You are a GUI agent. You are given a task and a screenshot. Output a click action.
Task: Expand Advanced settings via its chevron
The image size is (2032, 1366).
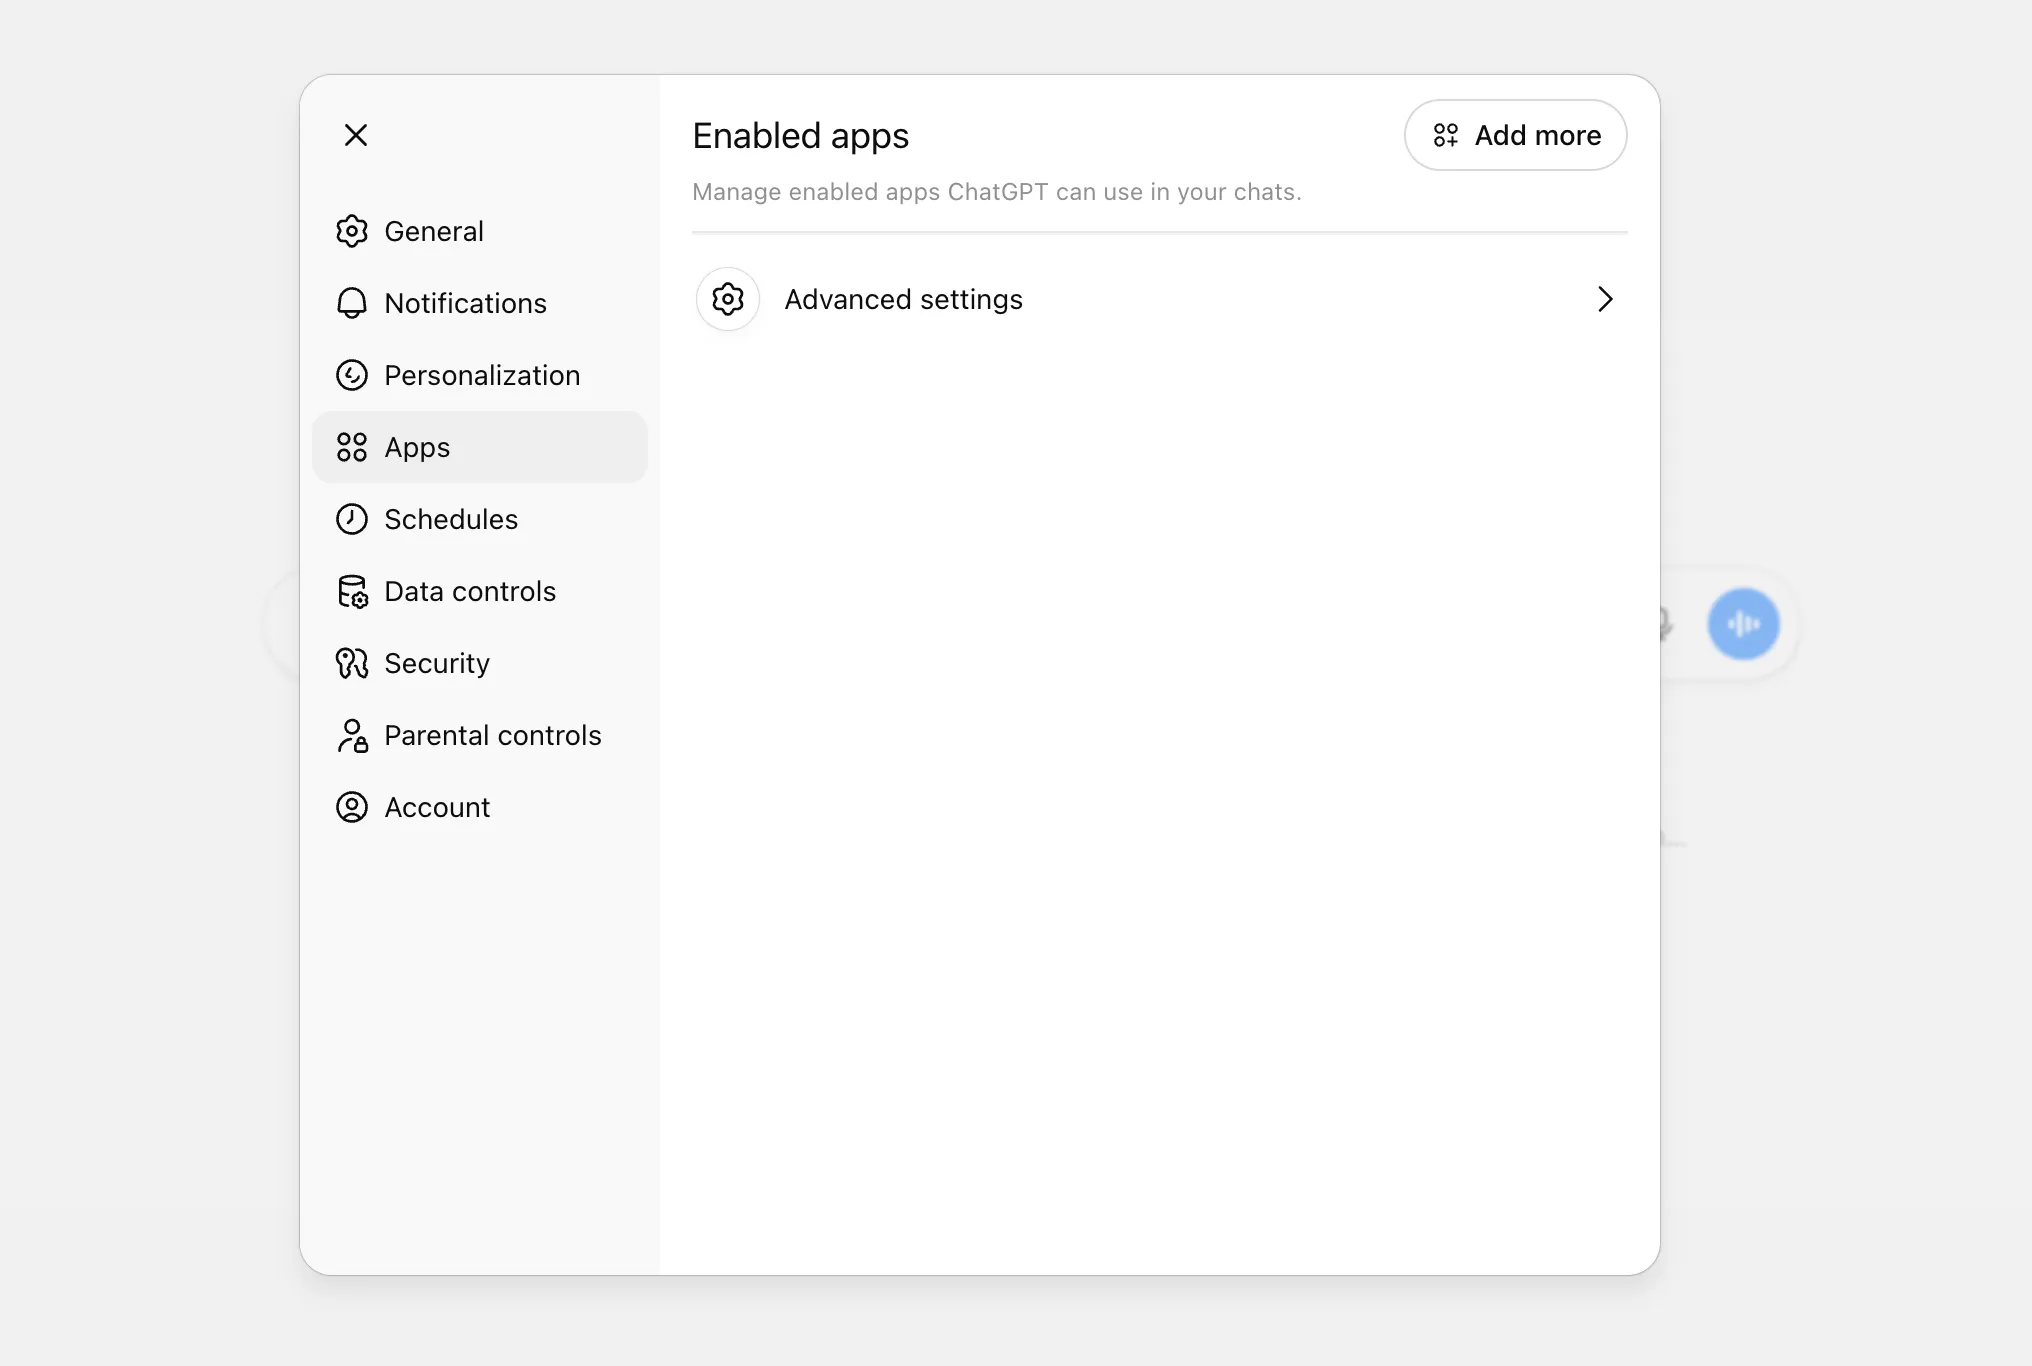(1605, 299)
